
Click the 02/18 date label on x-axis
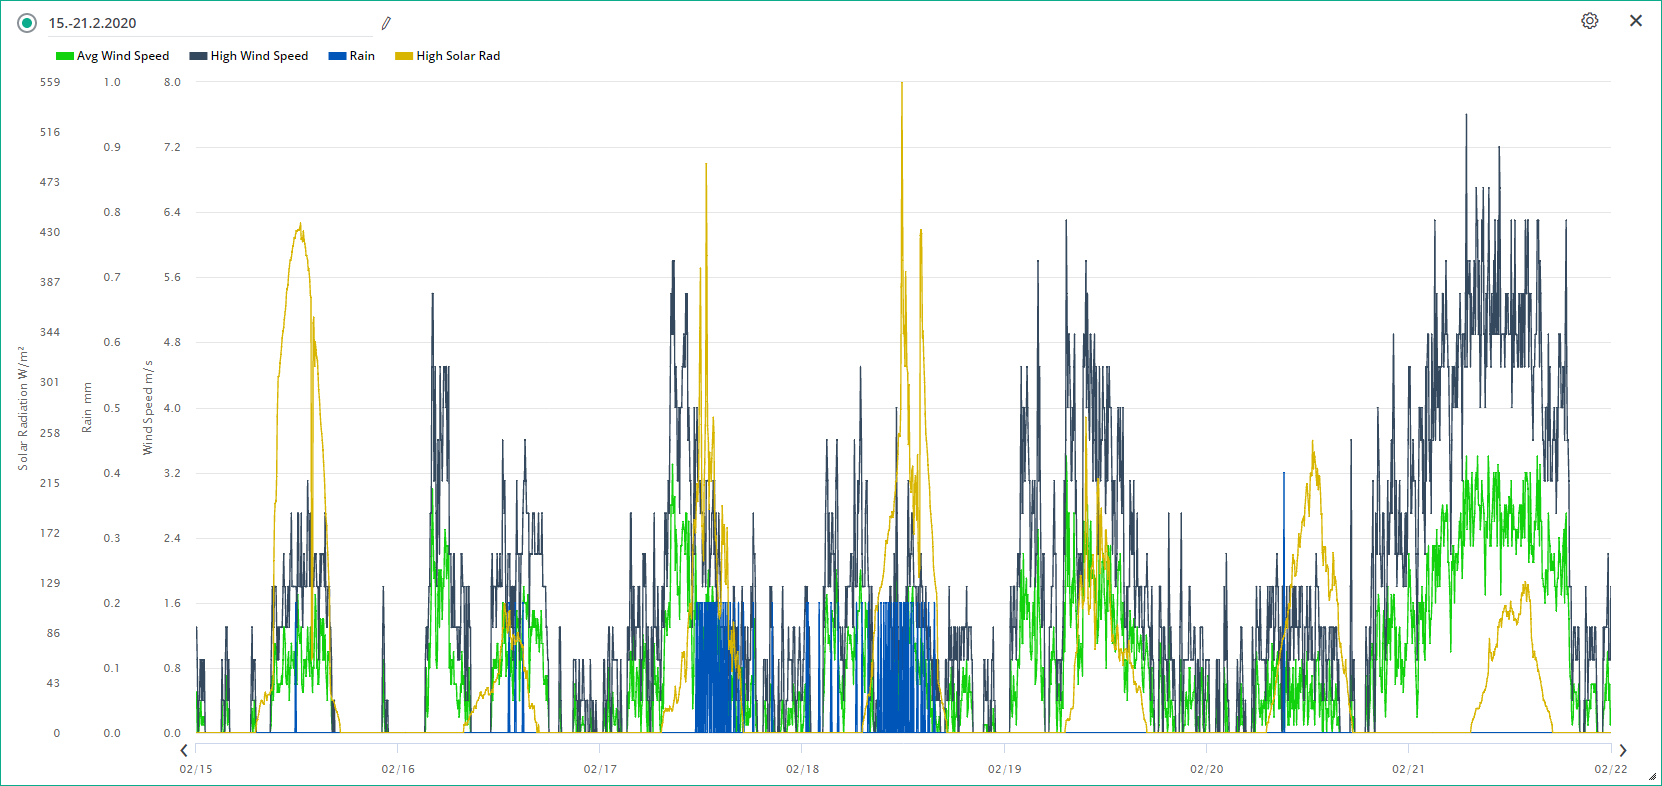[802, 769]
